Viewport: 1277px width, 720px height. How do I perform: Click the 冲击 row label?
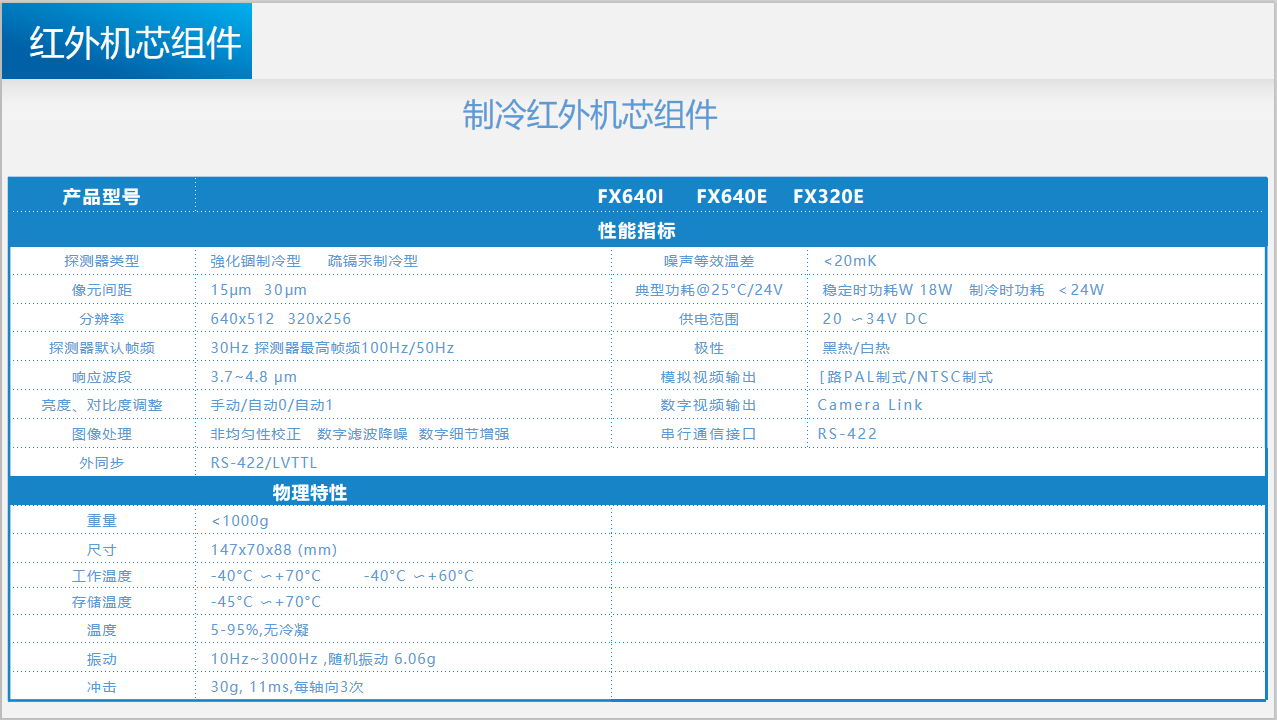click(102, 688)
